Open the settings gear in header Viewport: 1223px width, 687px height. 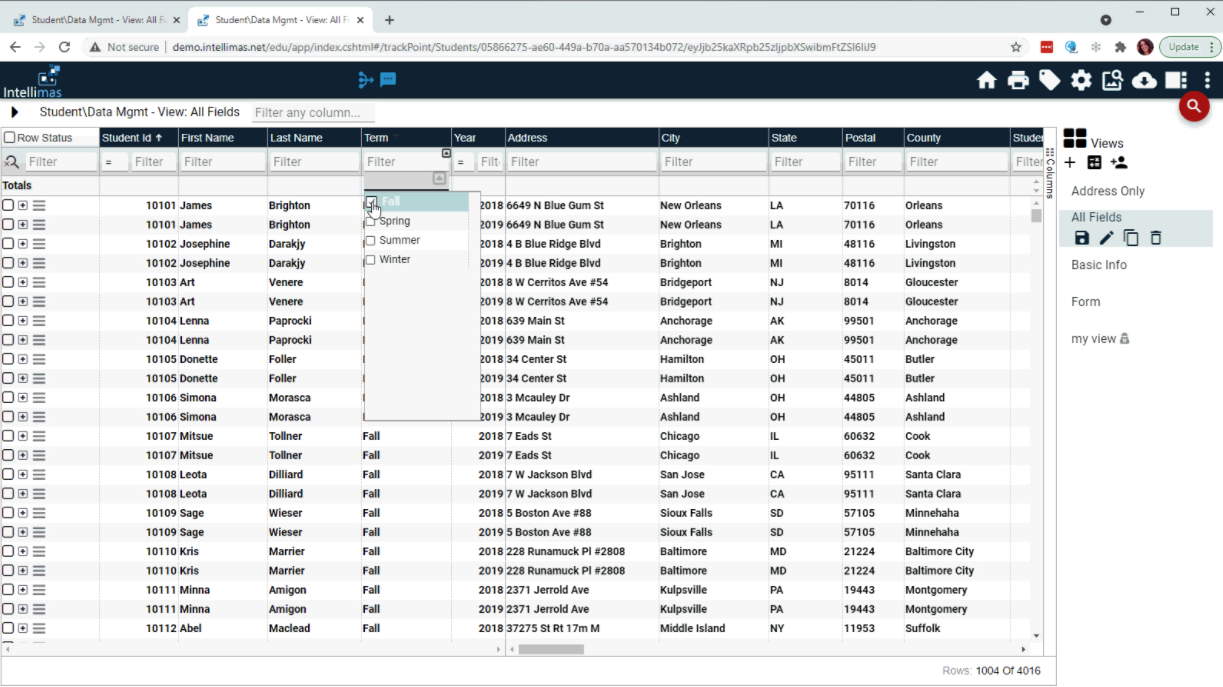[1081, 81]
